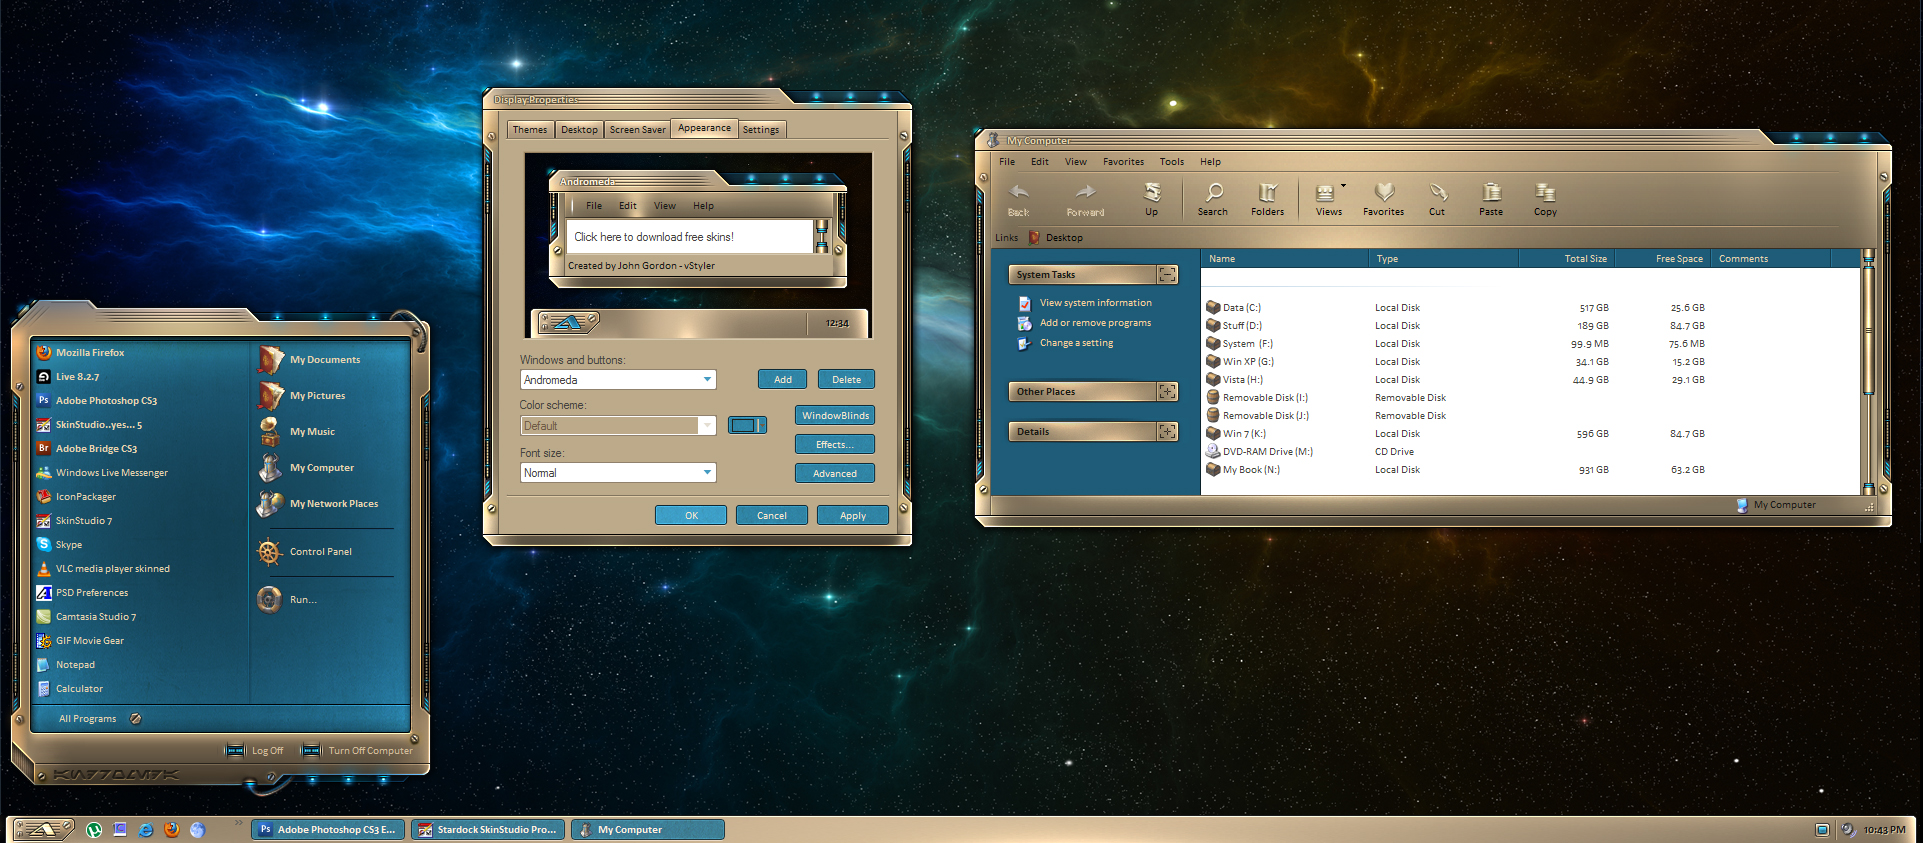The image size is (1923, 843).
Task: Toggle the Folders pane icon
Action: pos(1267,192)
